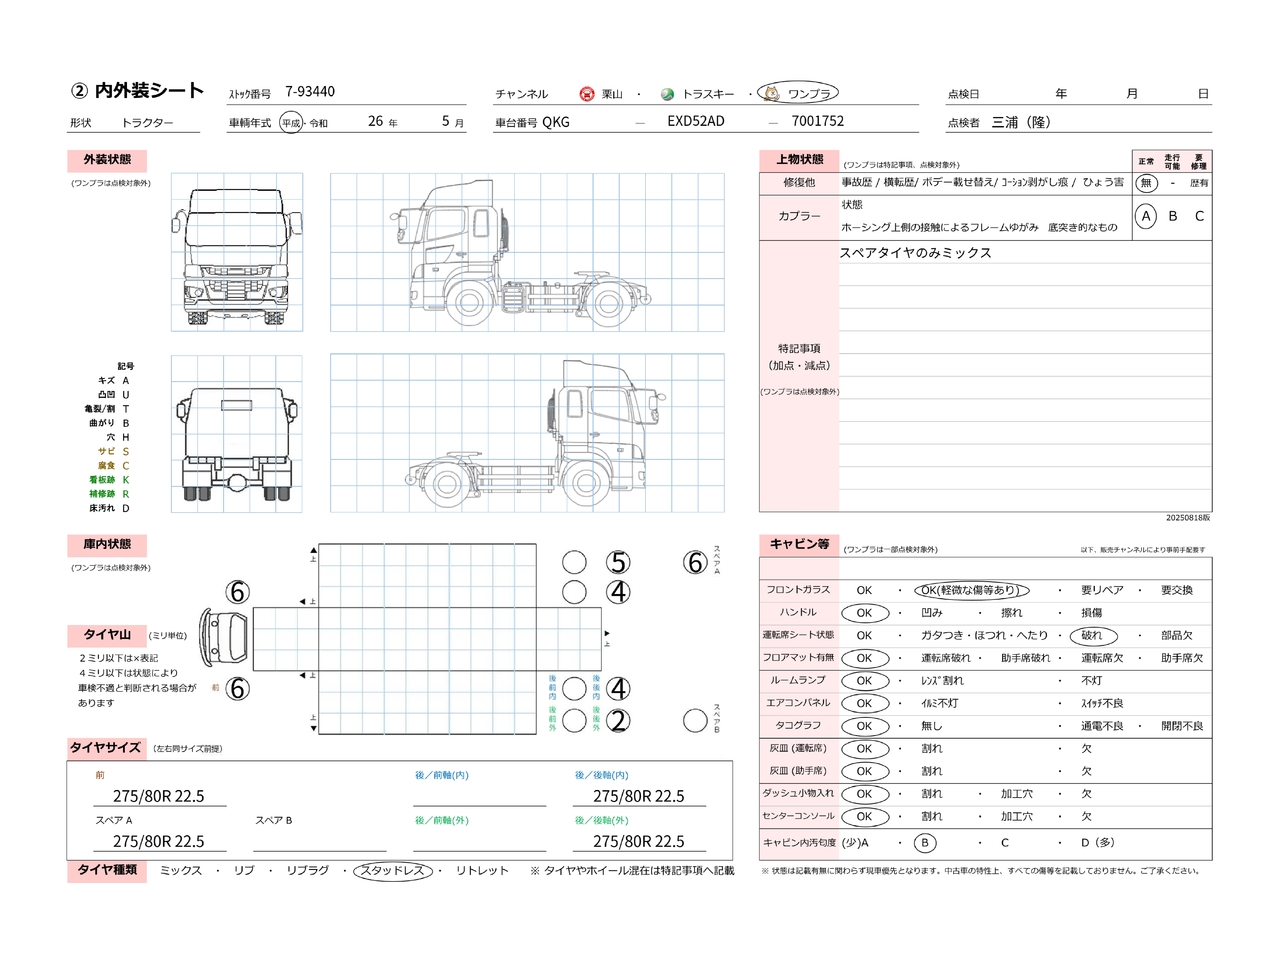The image size is (1280, 960).
Task: Select 破れ for driver seat condition
Action: 1091,636
